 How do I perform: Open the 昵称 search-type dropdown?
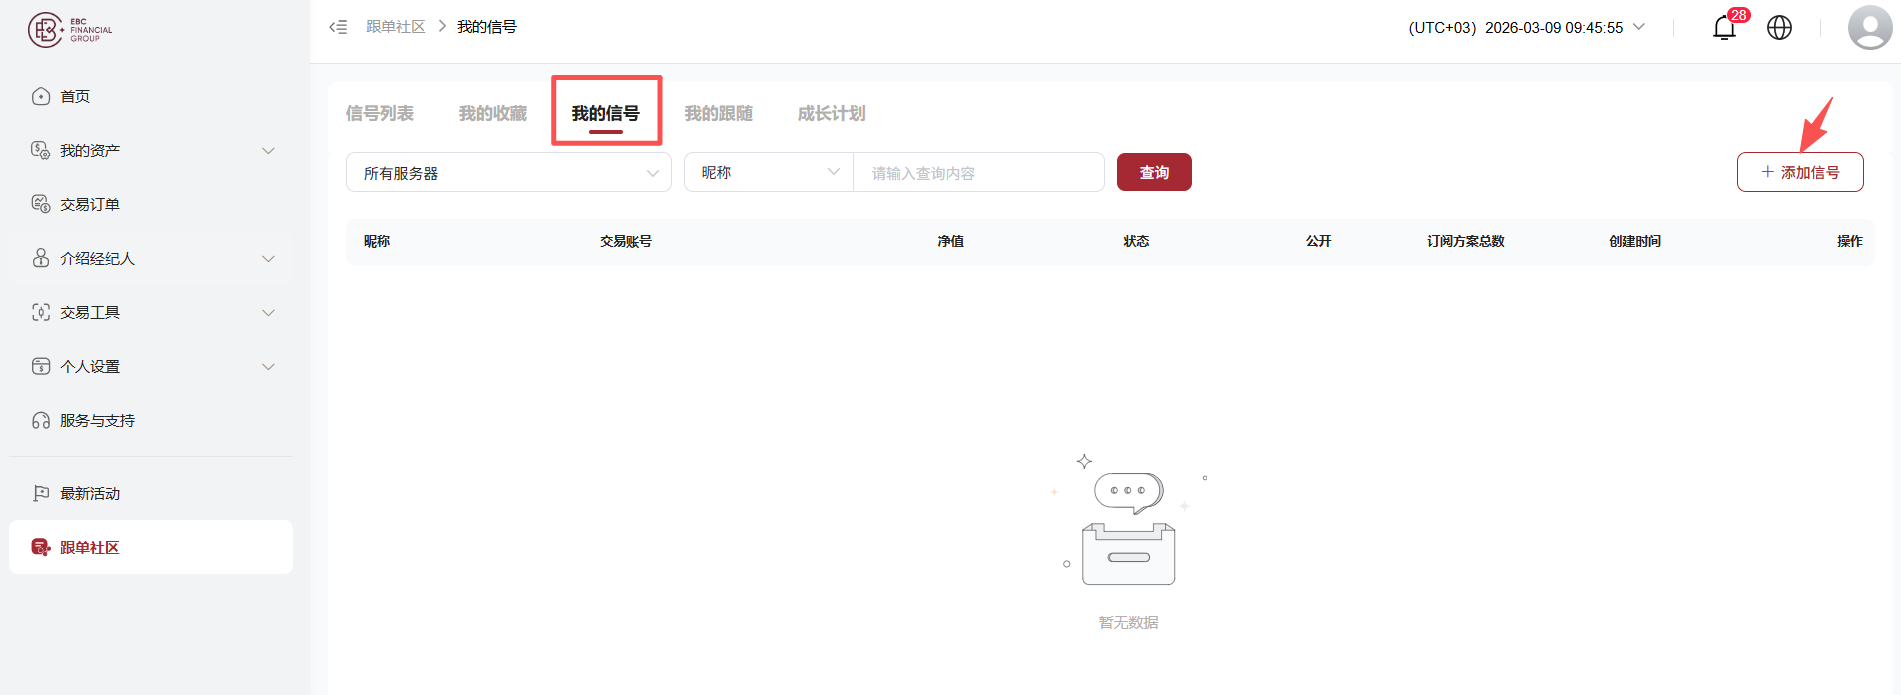point(769,172)
